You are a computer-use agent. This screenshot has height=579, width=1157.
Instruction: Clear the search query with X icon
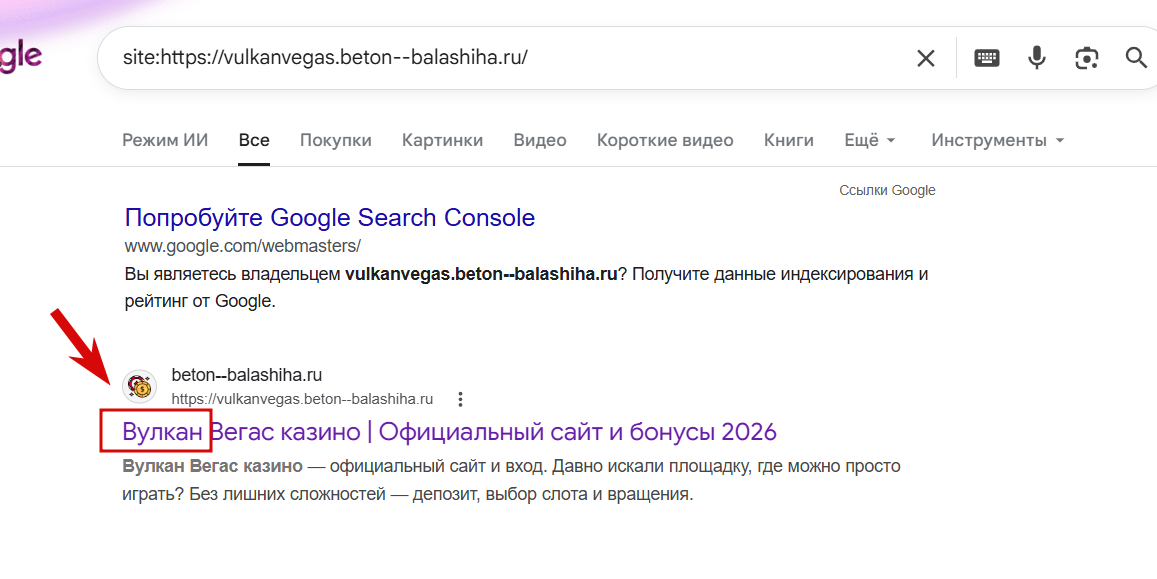[926, 58]
